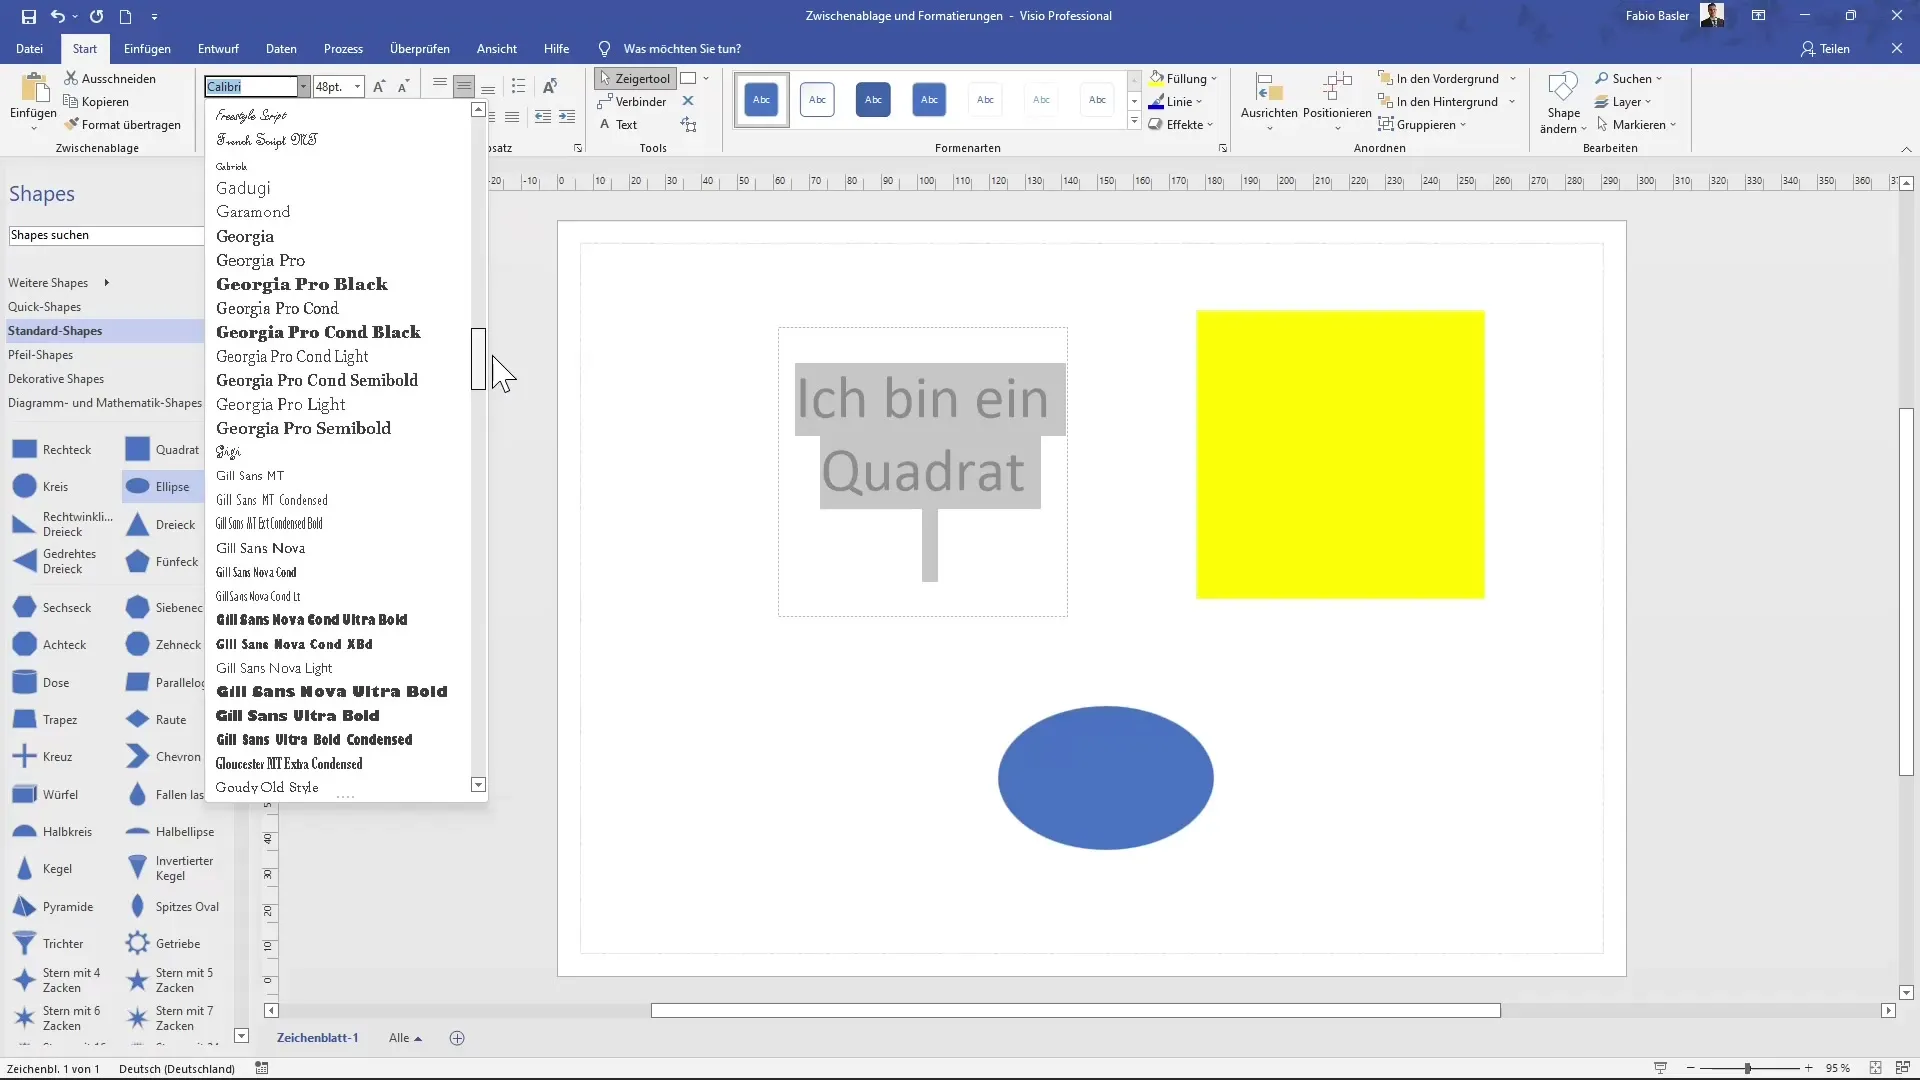This screenshot has width=1920, height=1080.
Task: Click the Teilen share button
Action: (1825, 48)
